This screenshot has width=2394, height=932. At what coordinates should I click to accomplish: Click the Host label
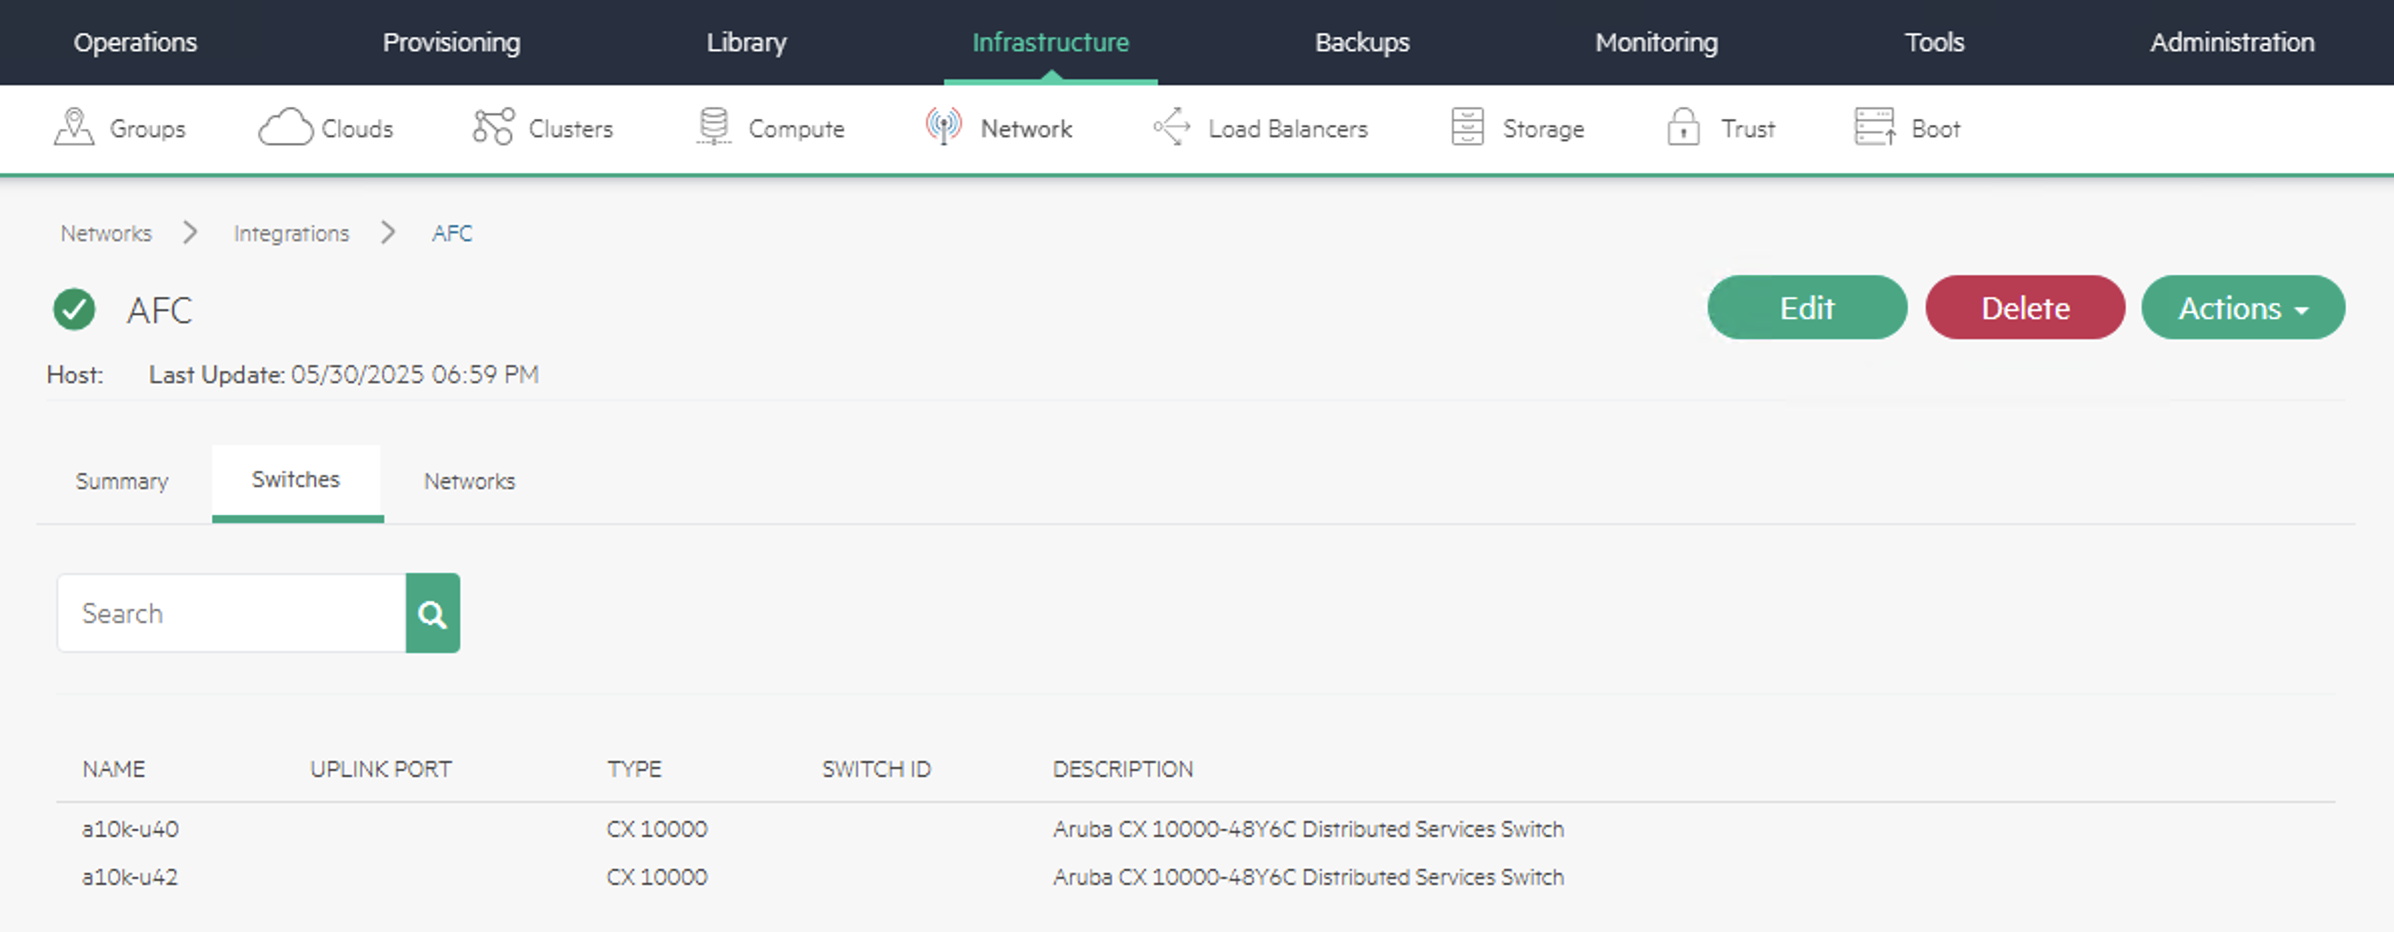click(75, 374)
